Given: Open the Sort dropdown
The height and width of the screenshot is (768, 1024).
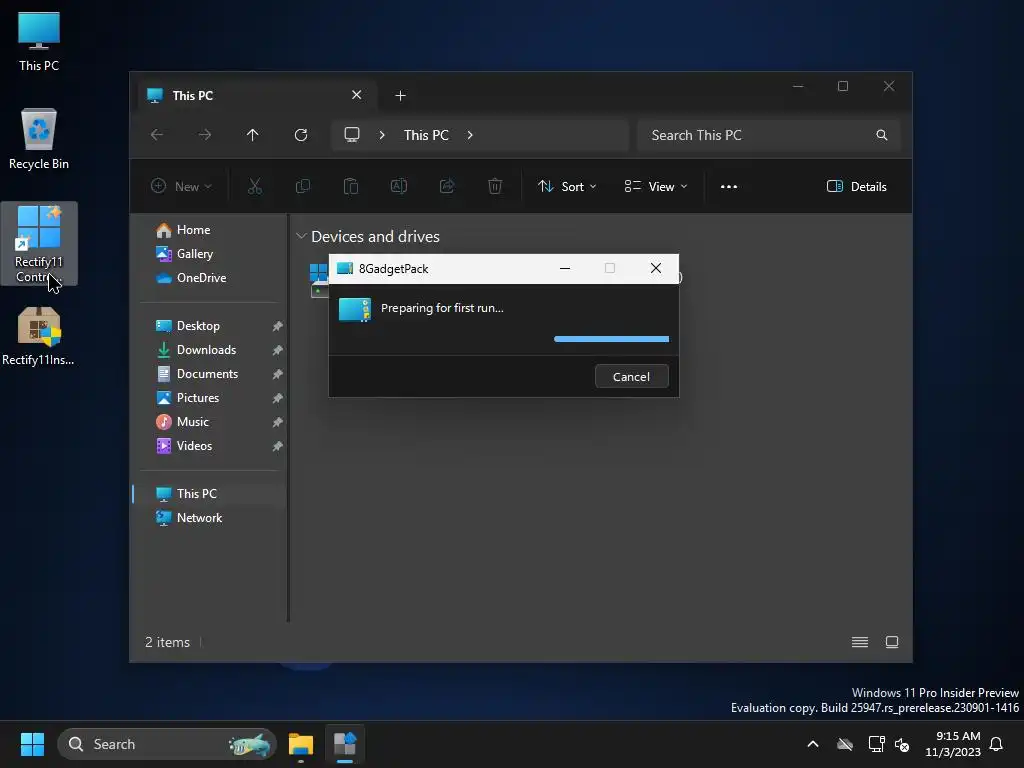Looking at the screenshot, I should click(x=567, y=187).
